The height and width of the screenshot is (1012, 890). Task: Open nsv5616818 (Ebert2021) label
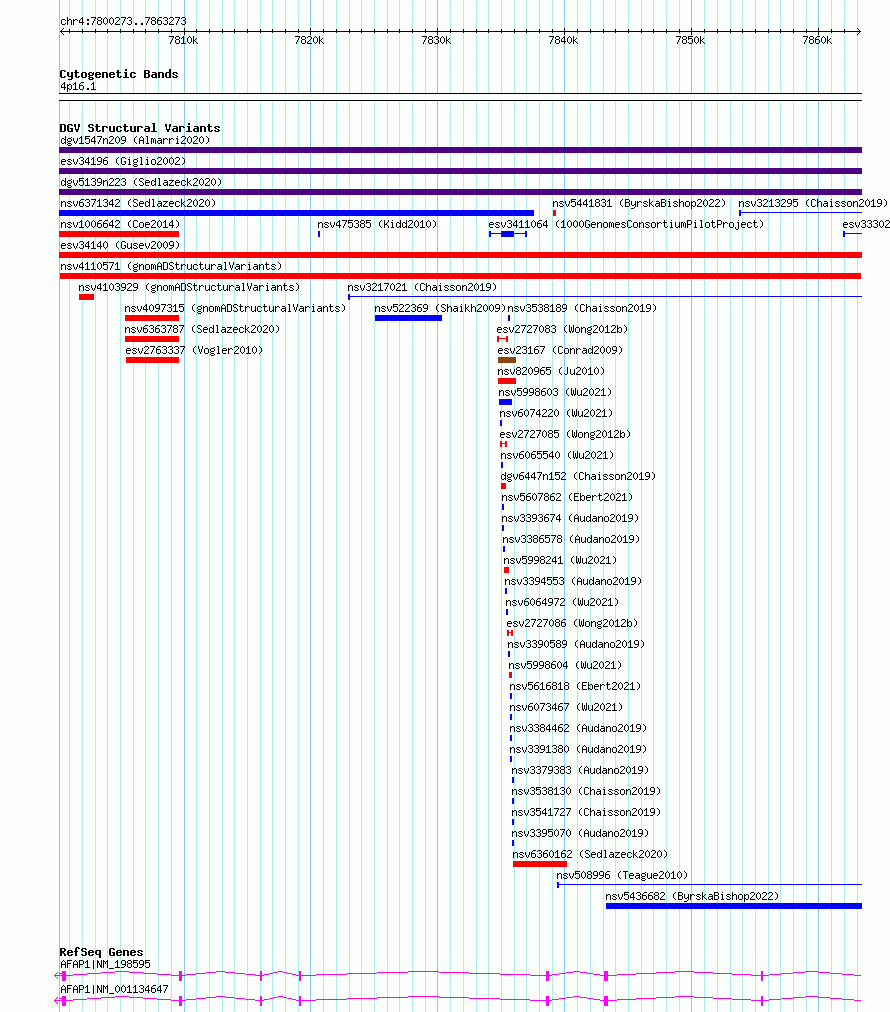575,686
